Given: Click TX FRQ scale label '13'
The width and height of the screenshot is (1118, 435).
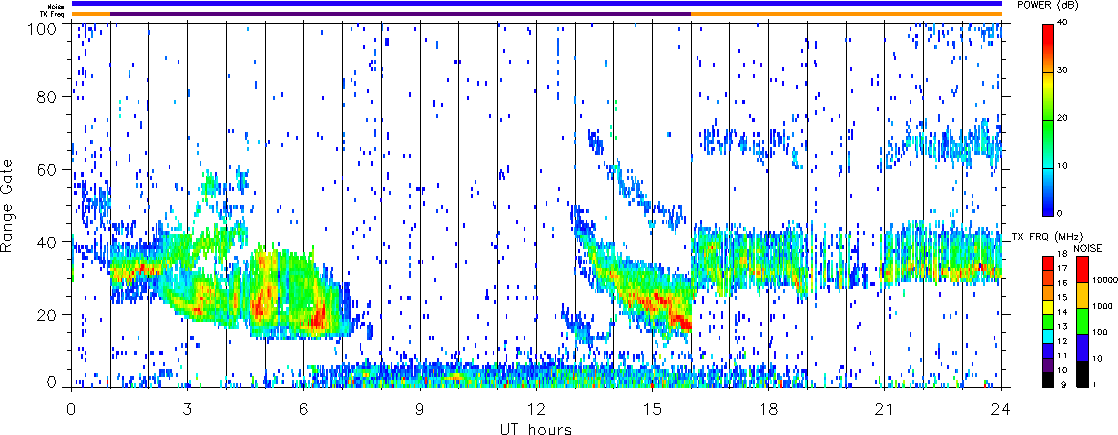Looking at the screenshot, I should (1062, 326).
